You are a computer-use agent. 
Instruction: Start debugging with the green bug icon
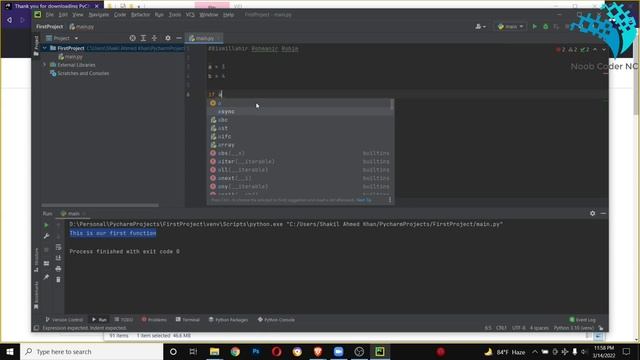(x=546, y=27)
